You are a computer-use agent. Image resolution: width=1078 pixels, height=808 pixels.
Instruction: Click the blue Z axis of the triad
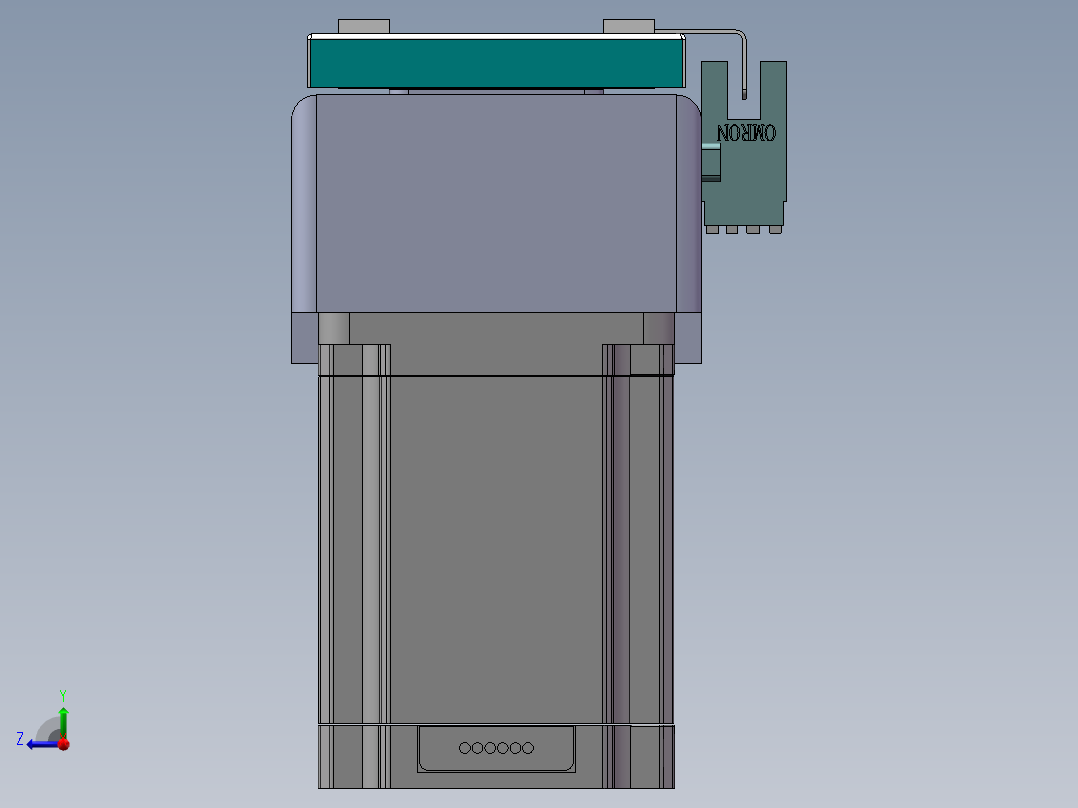[x=42, y=744]
